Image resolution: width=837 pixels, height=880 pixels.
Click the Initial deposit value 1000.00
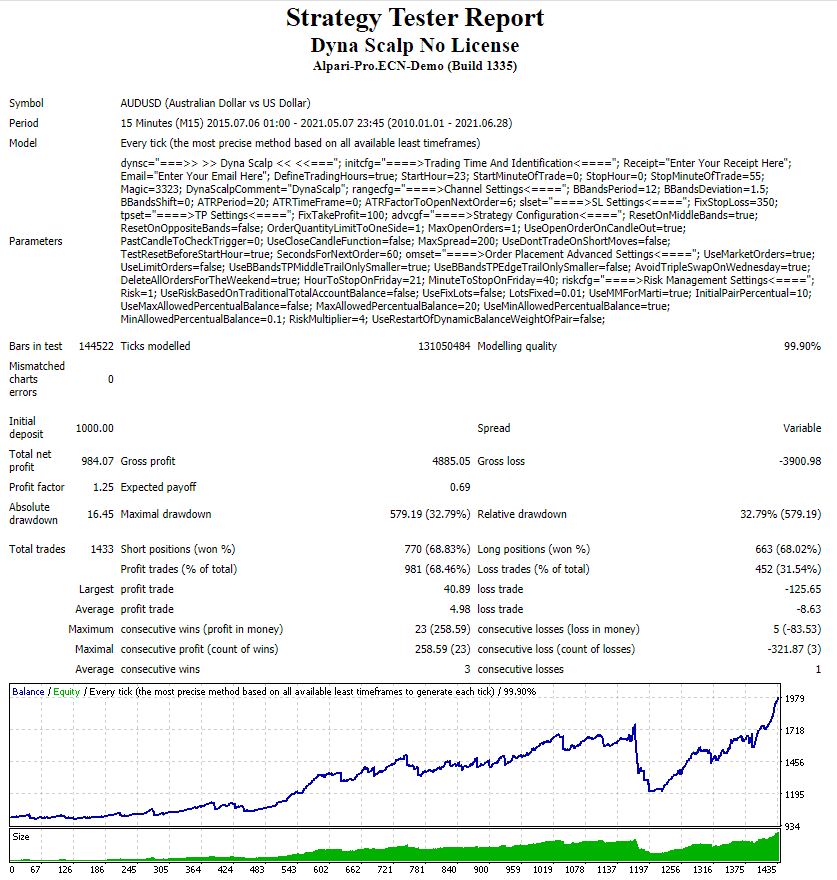(94, 428)
